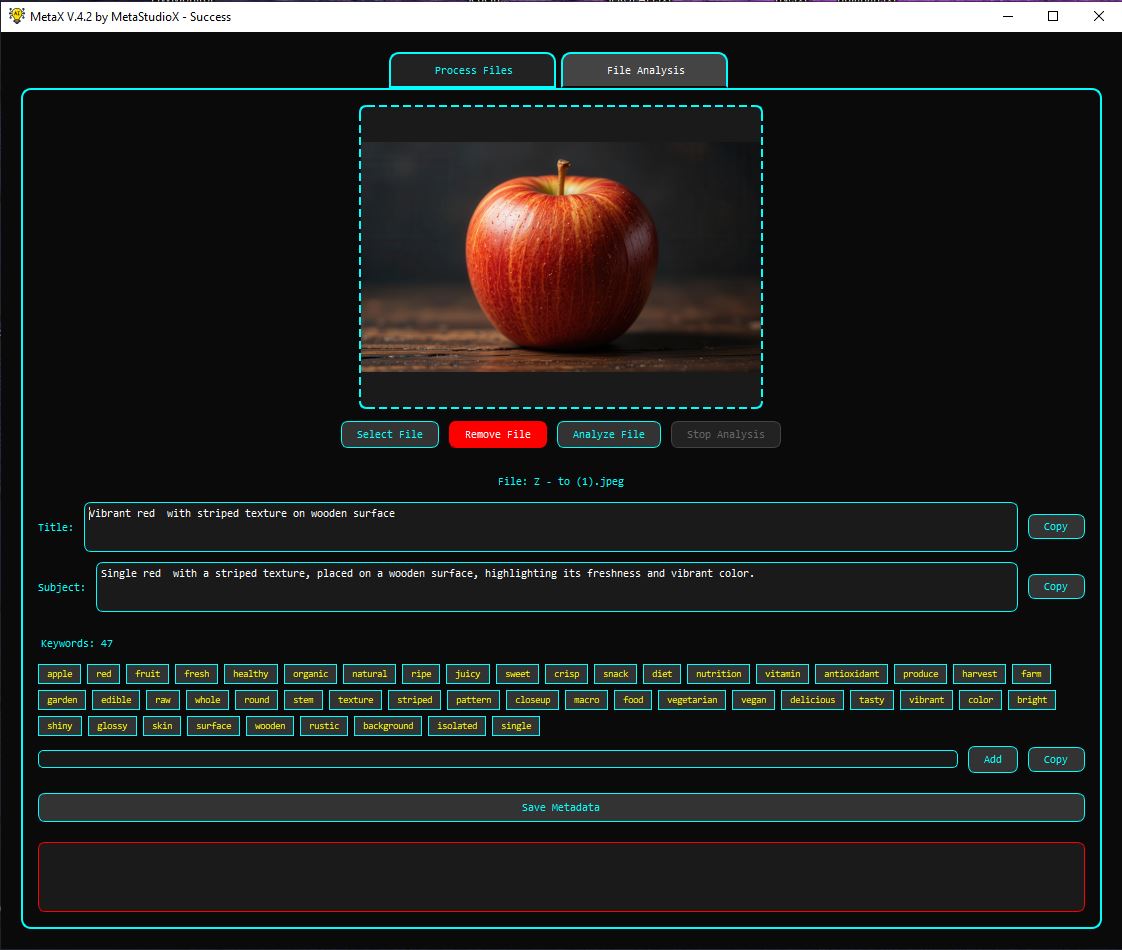1122x950 pixels.
Task: Select the 'vibrant' keyword tag
Action: point(927,700)
